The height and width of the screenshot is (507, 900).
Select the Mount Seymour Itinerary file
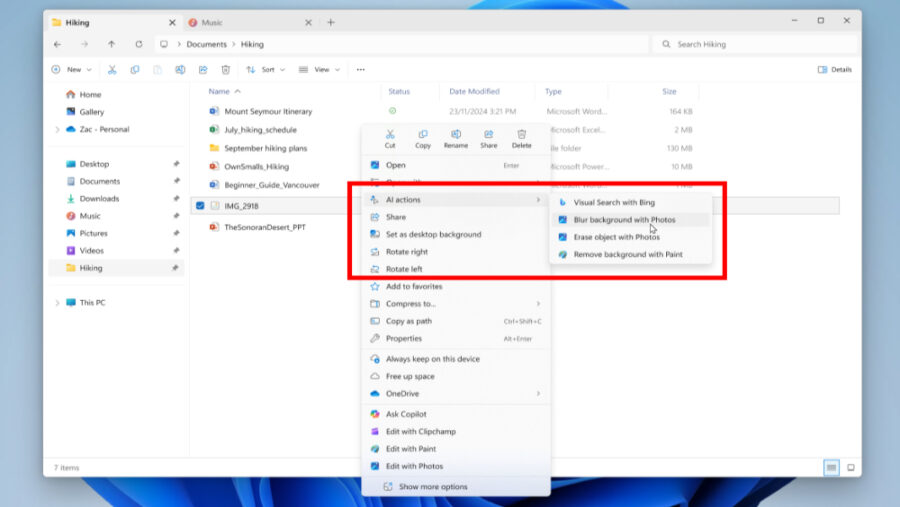point(268,111)
